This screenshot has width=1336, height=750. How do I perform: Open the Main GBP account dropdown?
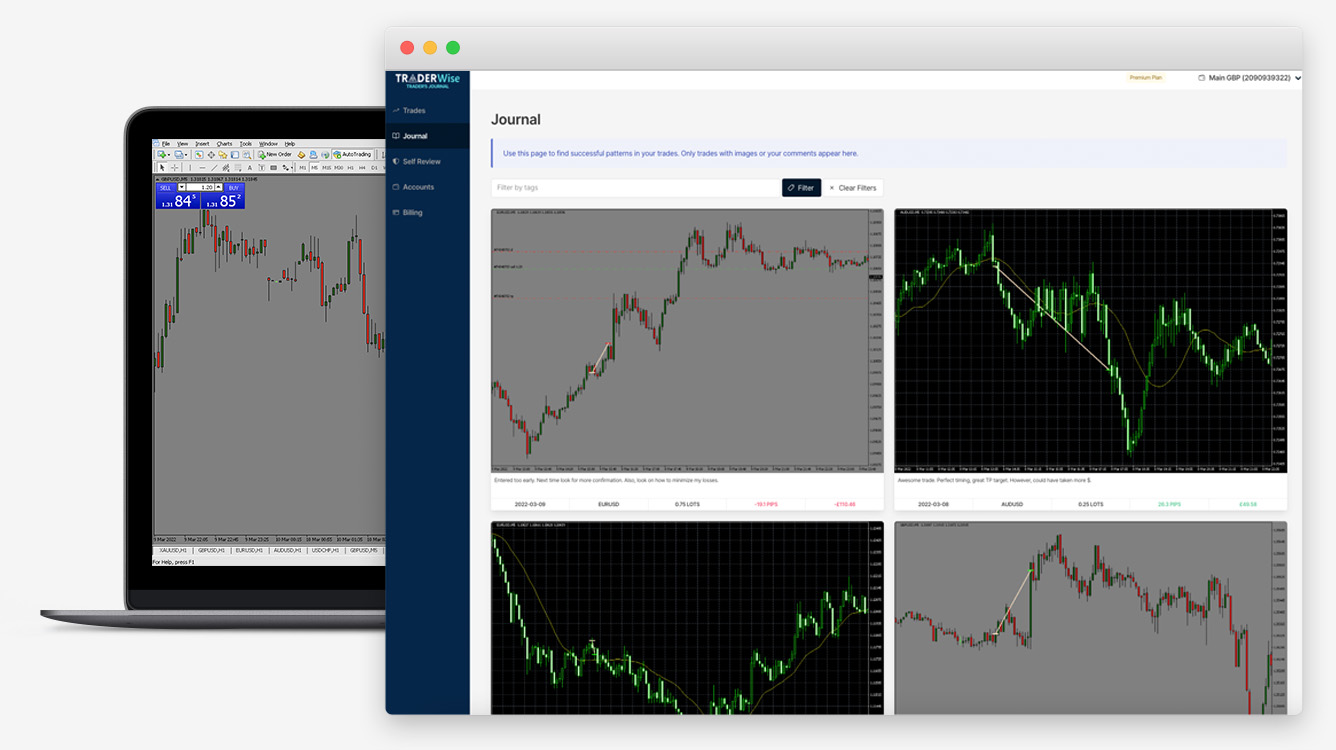click(1250, 78)
